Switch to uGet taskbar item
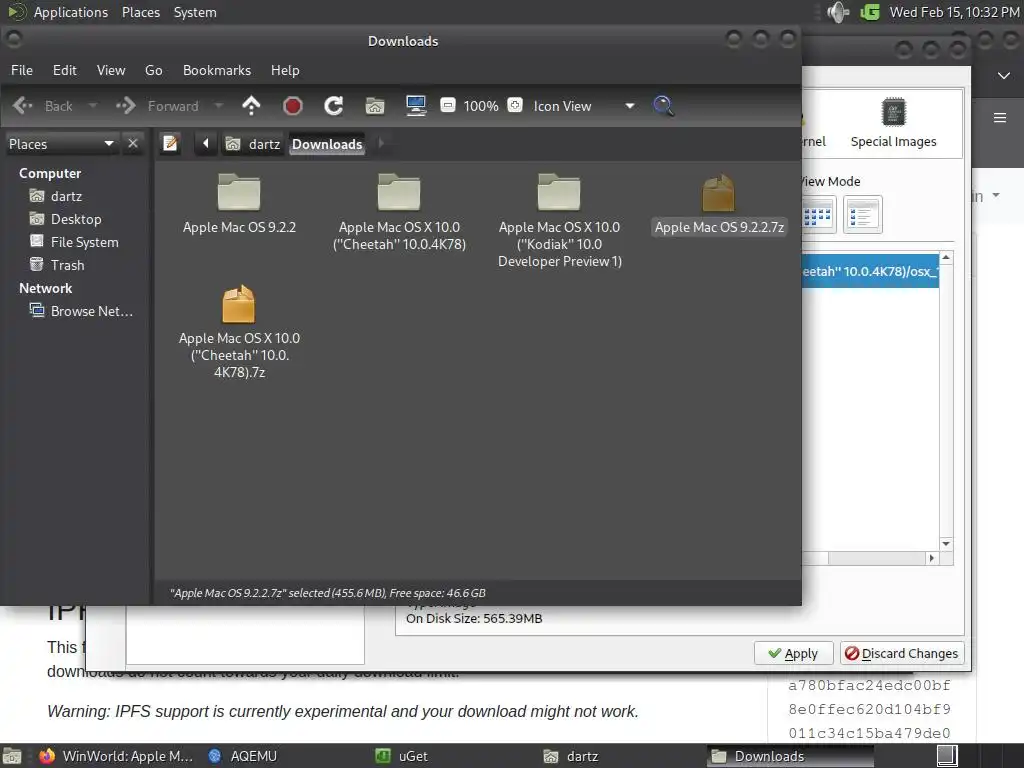Screen dimensions: 1024x768 402,756
